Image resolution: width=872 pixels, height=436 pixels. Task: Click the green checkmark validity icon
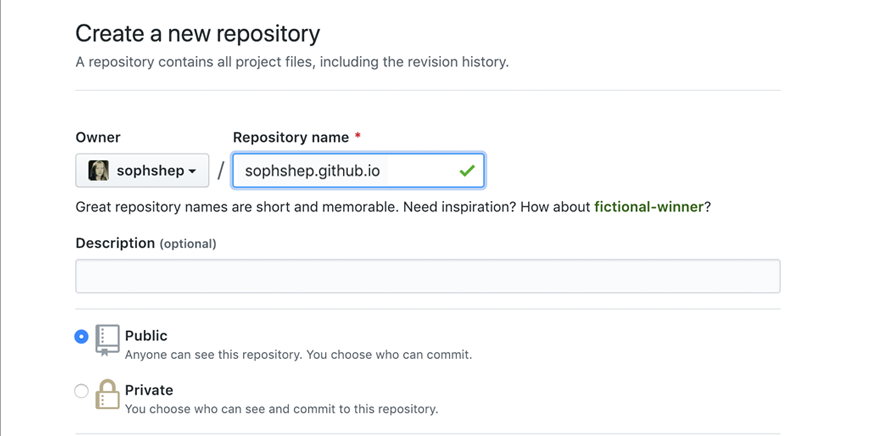(467, 171)
